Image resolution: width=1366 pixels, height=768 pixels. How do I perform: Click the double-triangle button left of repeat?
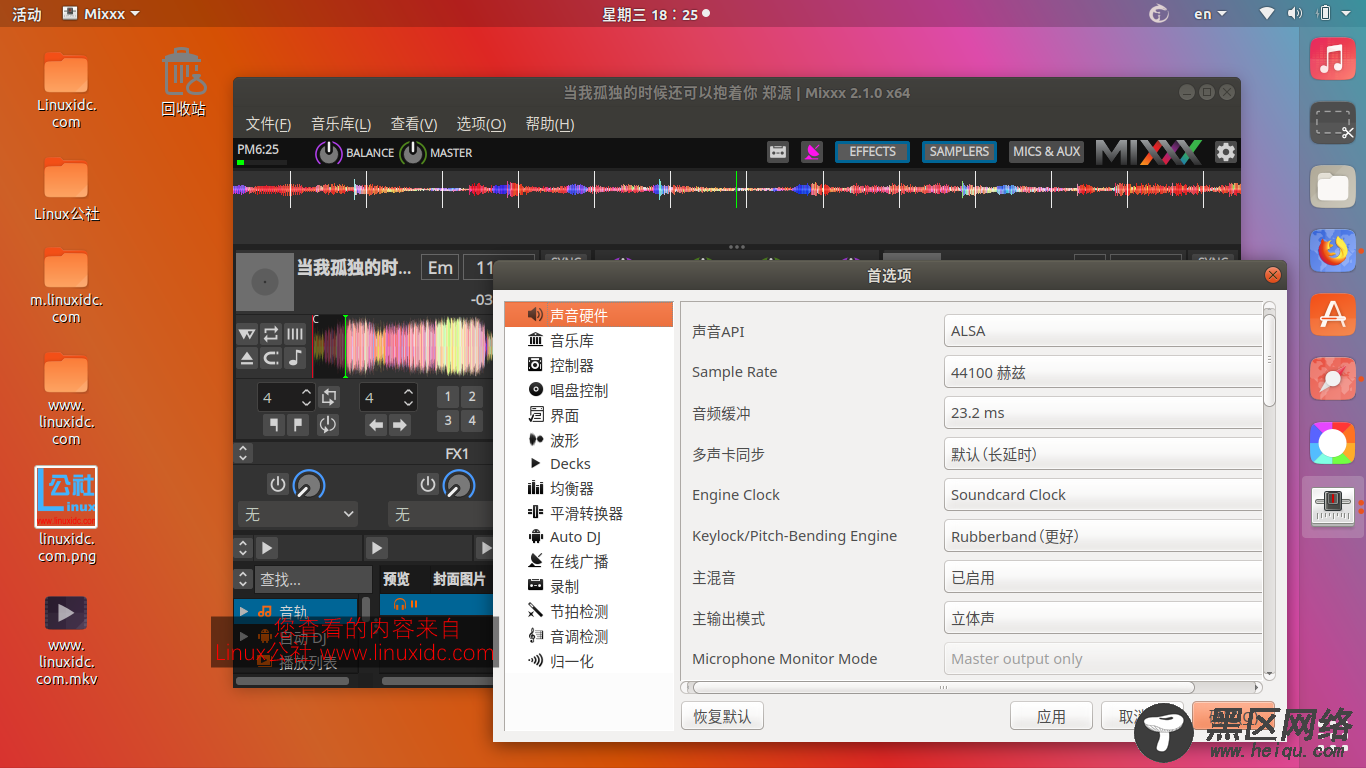tap(247, 334)
